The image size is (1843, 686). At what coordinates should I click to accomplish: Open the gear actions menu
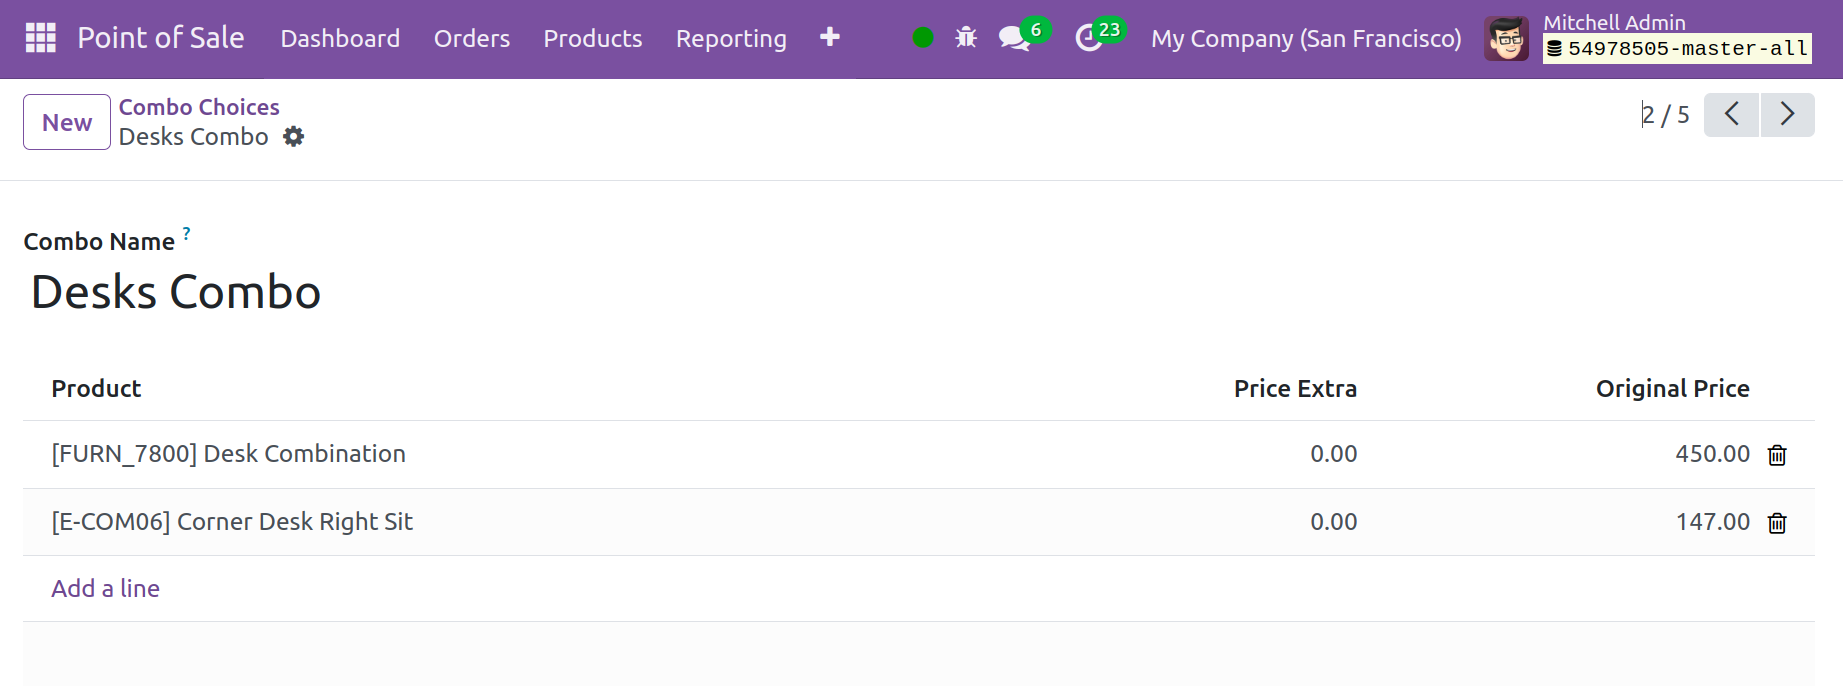pos(293,137)
